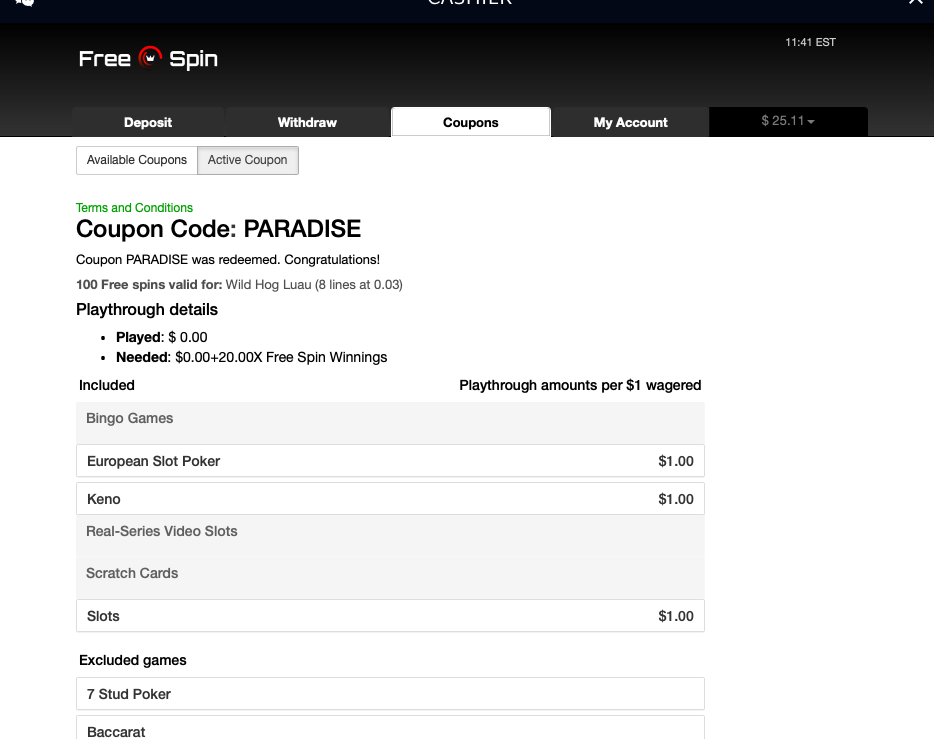
Task: Switch to Available Coupons view
Action: (136, 160)
